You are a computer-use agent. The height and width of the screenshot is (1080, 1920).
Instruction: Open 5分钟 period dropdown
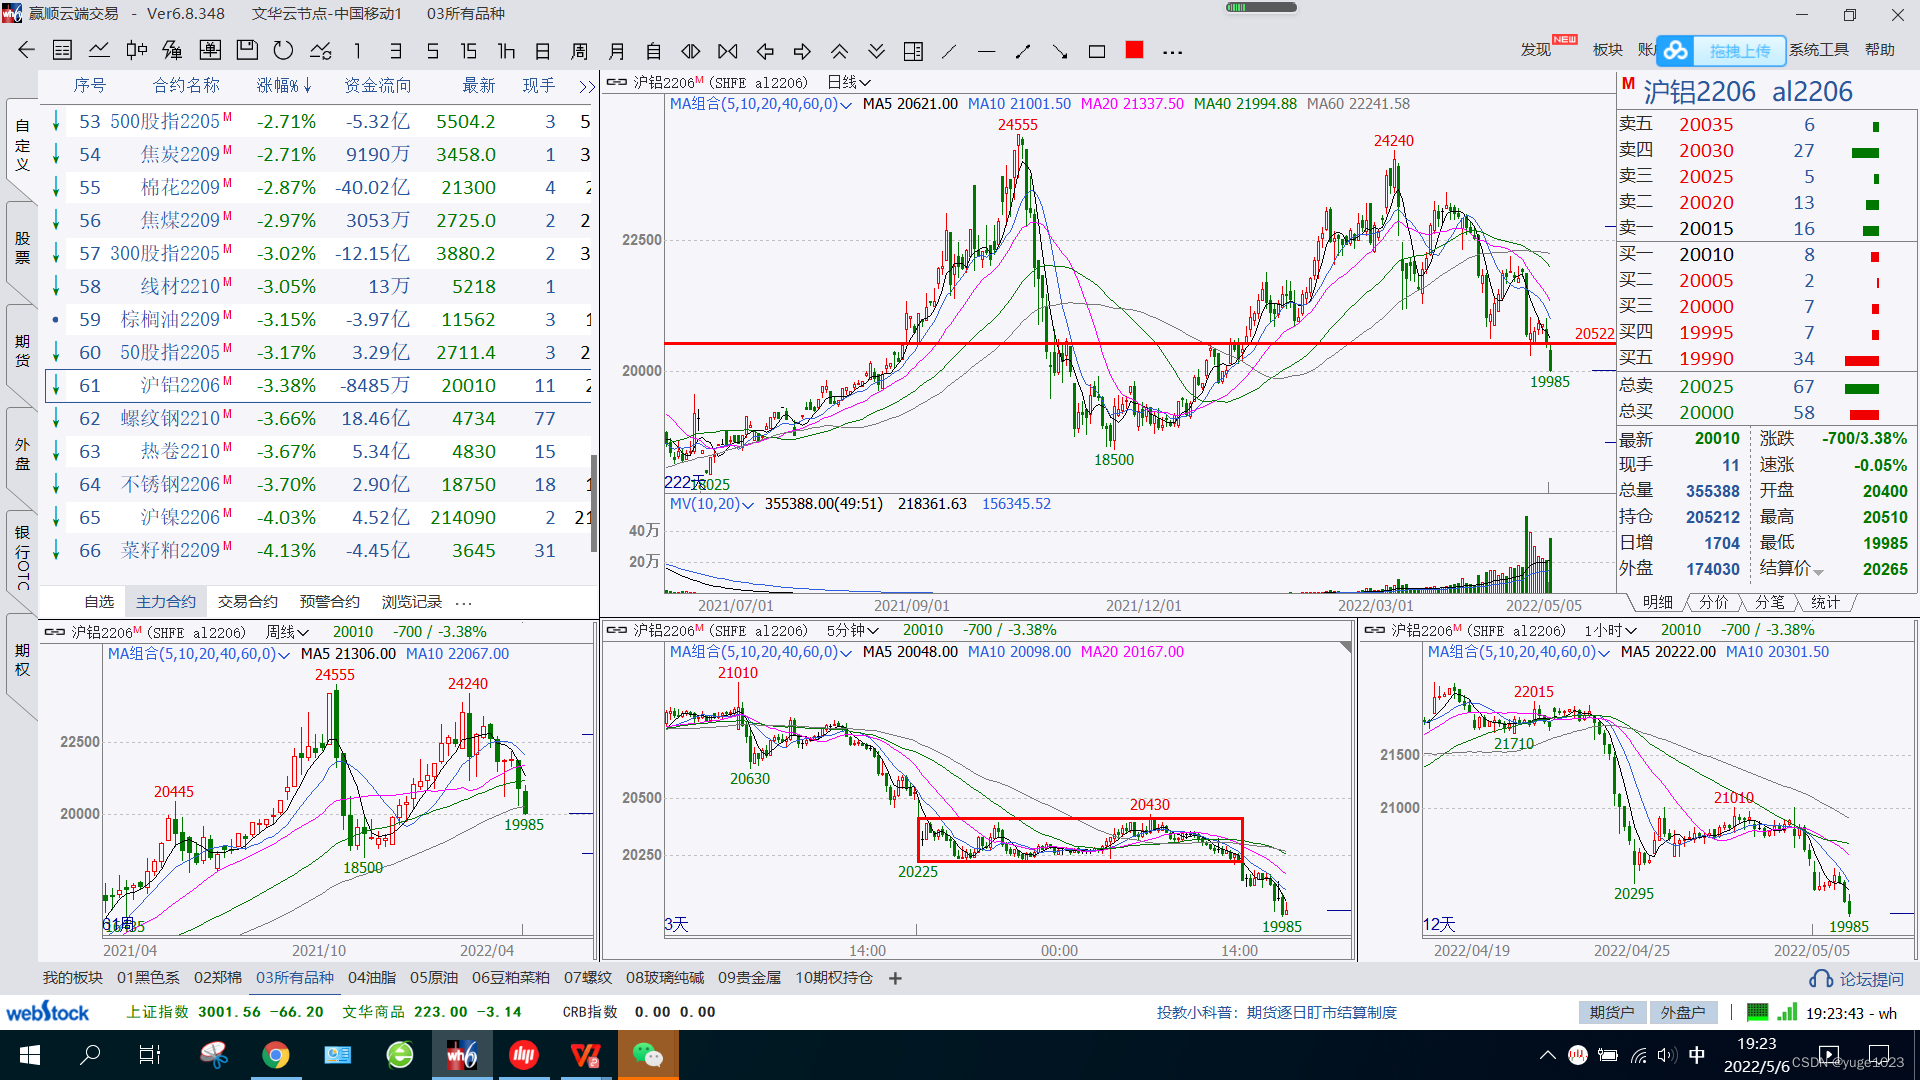pyautogui.click(x=853, y=630)
